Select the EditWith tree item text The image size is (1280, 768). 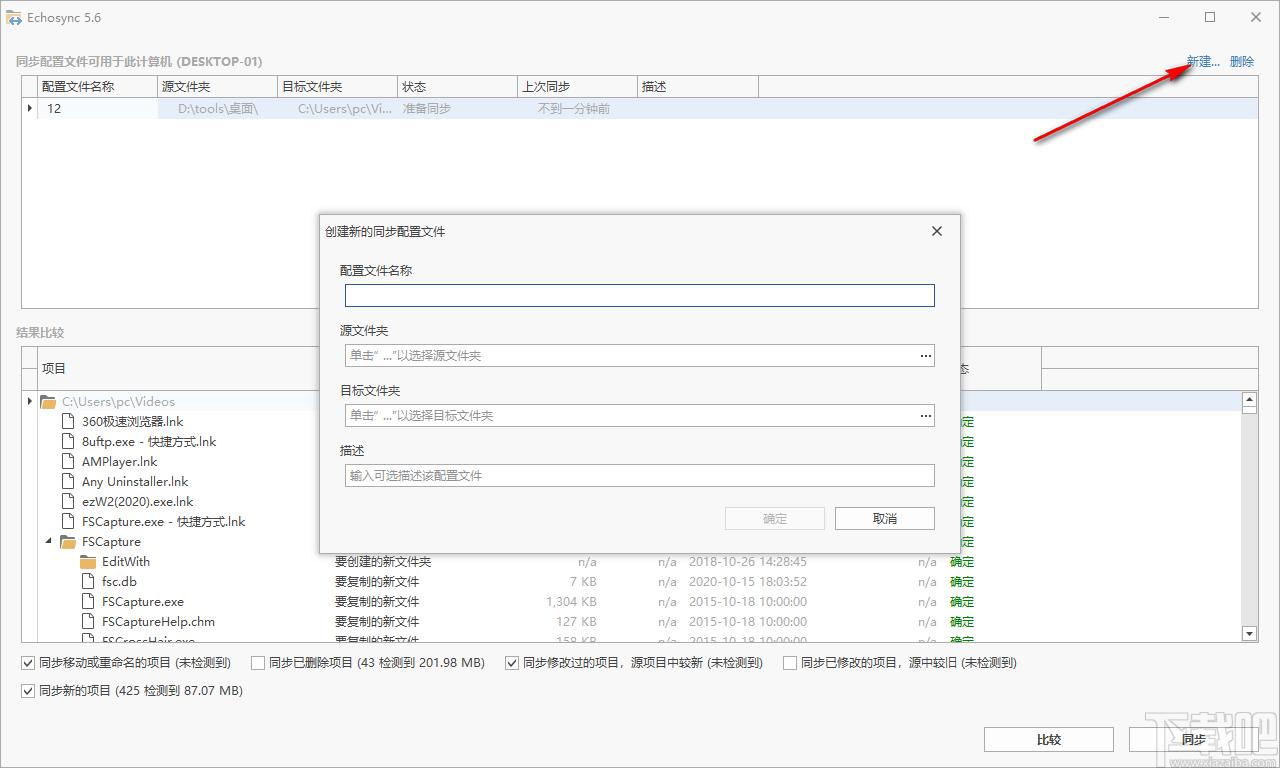(126, 561)
